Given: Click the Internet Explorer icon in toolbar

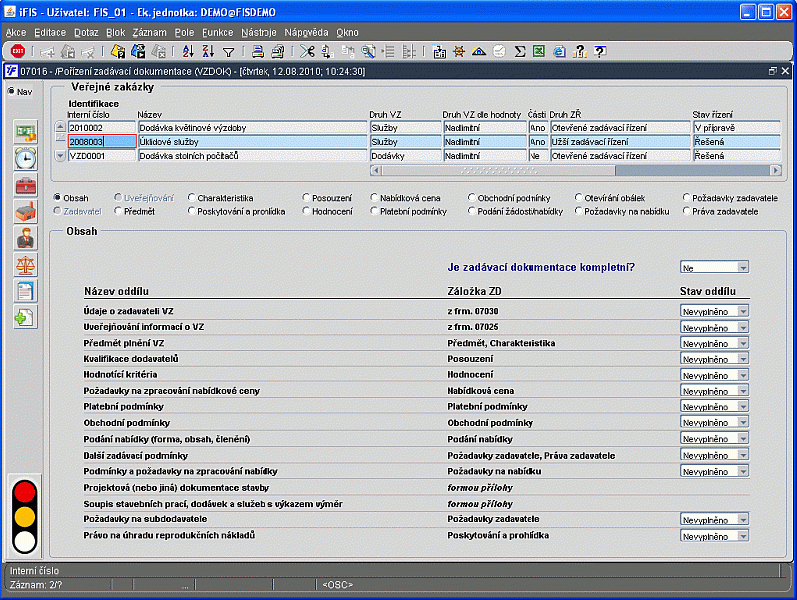Looking at the screenshot, I should pyautogui.click(x=559, y=51).
